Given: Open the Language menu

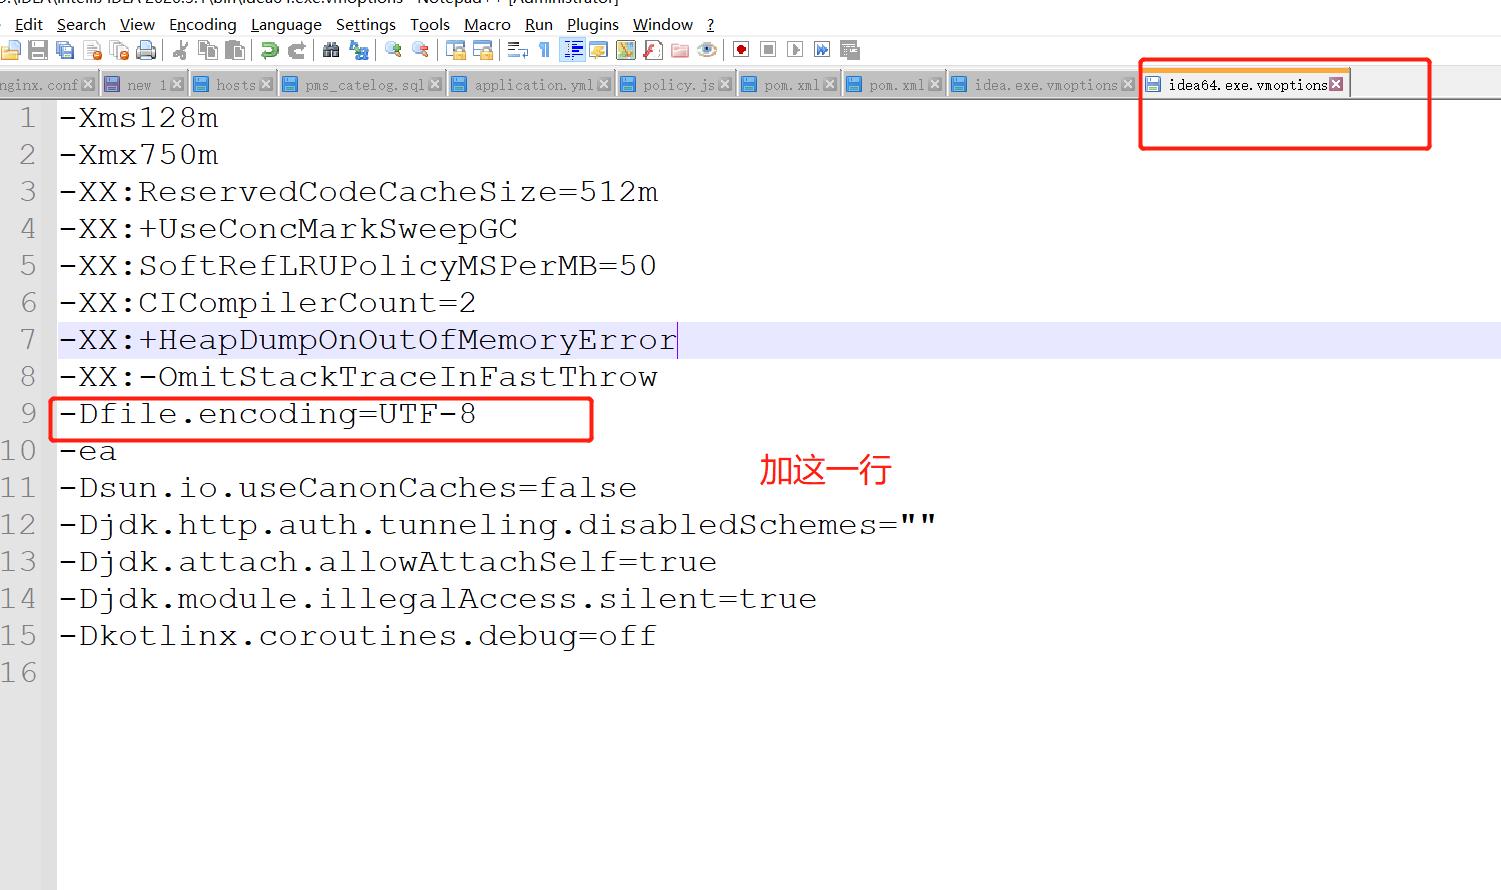Looking at the screenshot, I should click(286, 24).
